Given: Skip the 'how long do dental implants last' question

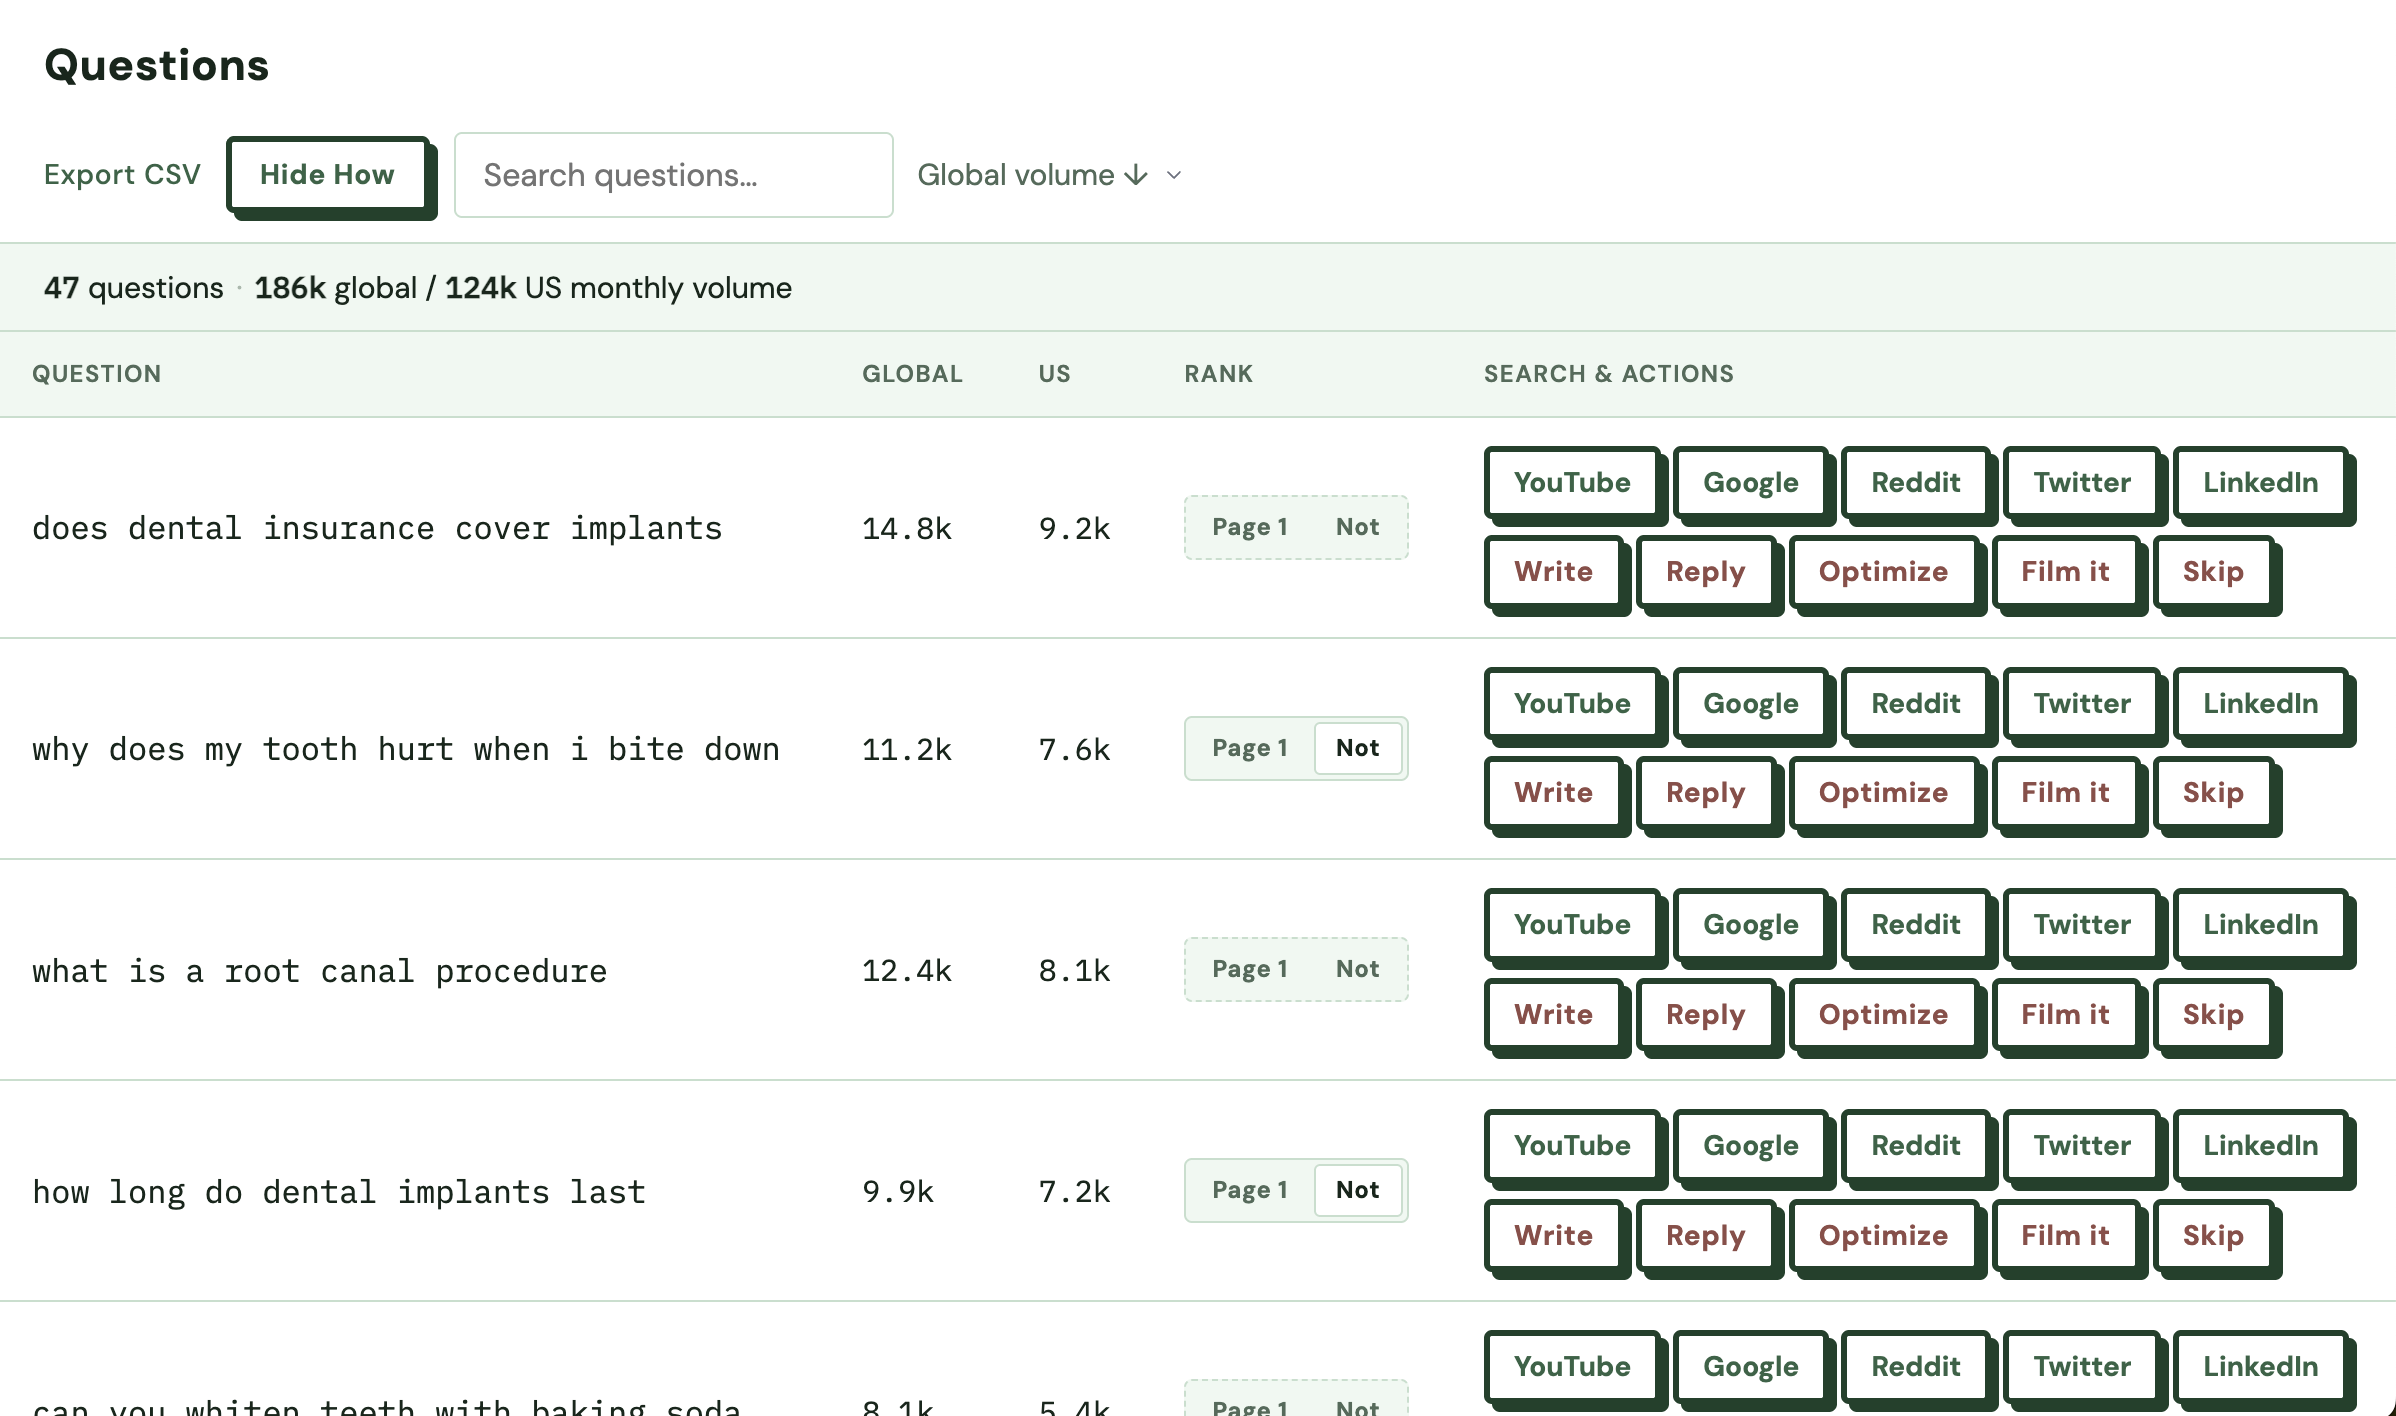Looking at the screenshot, I should point(2213,1235).
